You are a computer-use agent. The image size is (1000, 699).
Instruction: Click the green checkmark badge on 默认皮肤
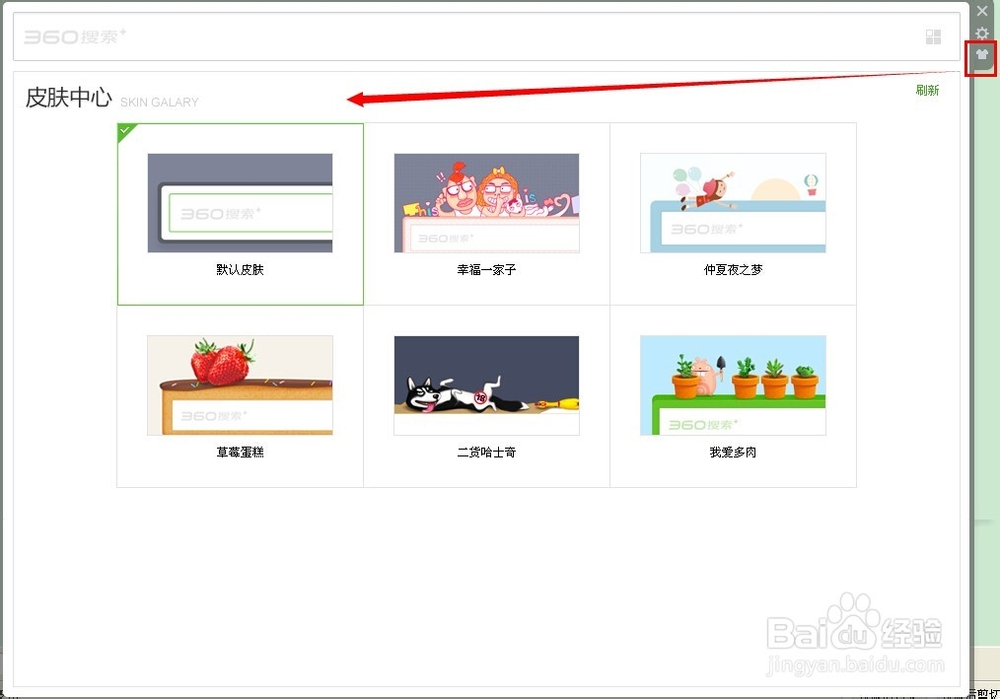[122, 128]
